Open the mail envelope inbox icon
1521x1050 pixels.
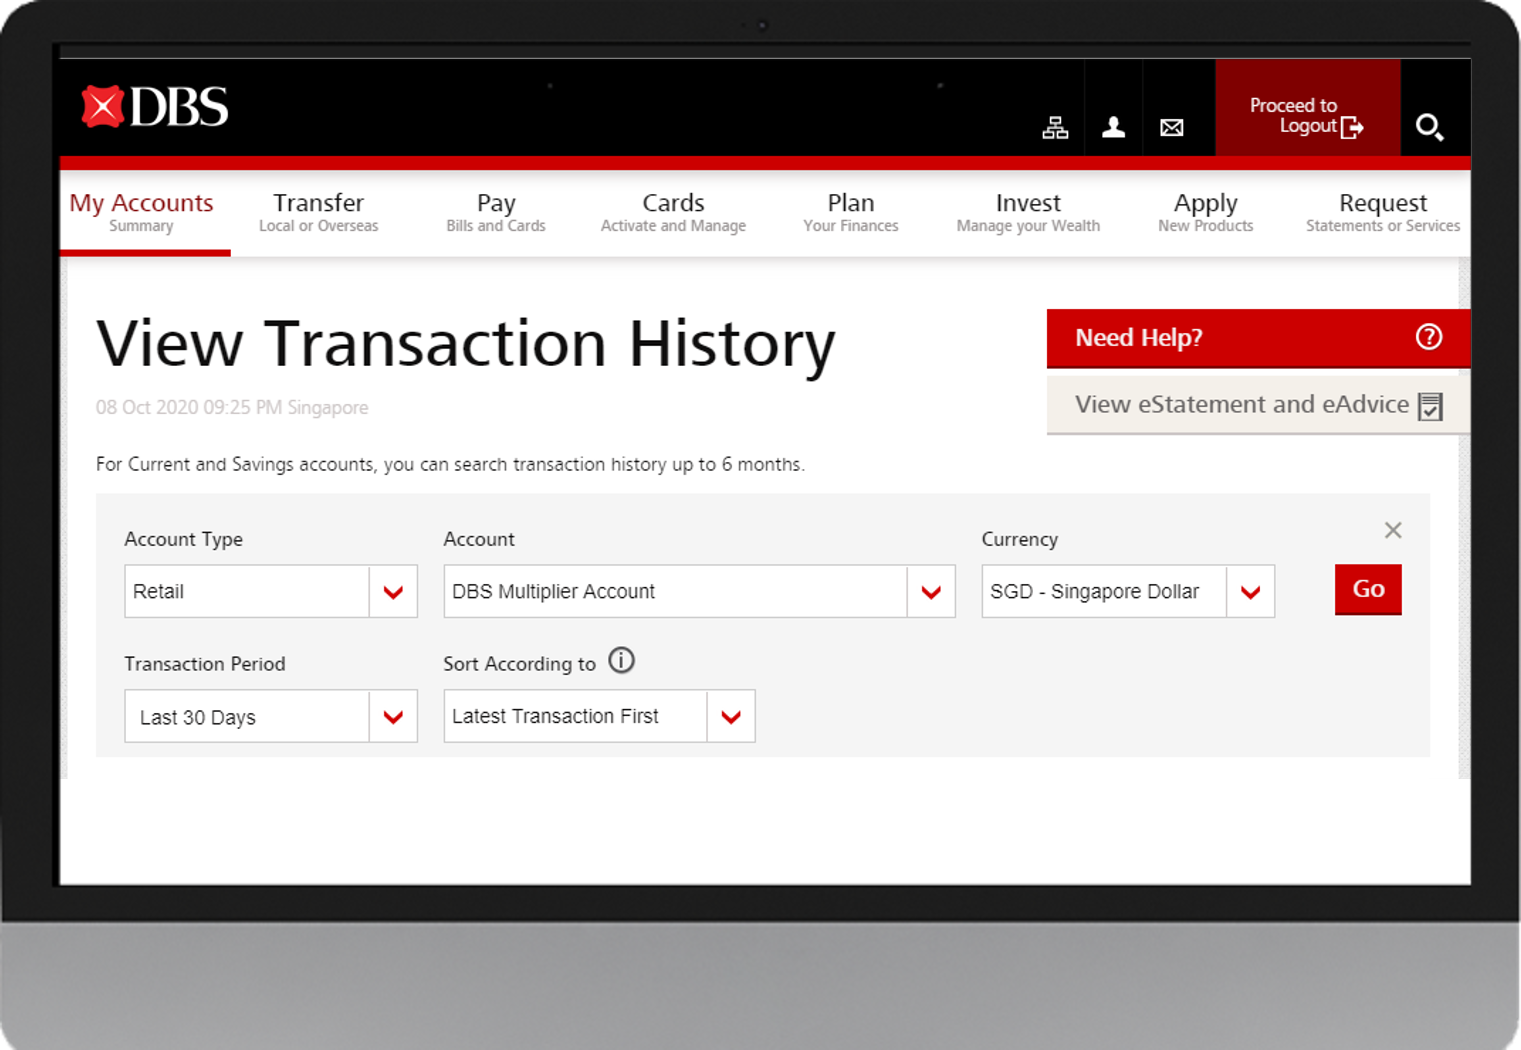1171,127
